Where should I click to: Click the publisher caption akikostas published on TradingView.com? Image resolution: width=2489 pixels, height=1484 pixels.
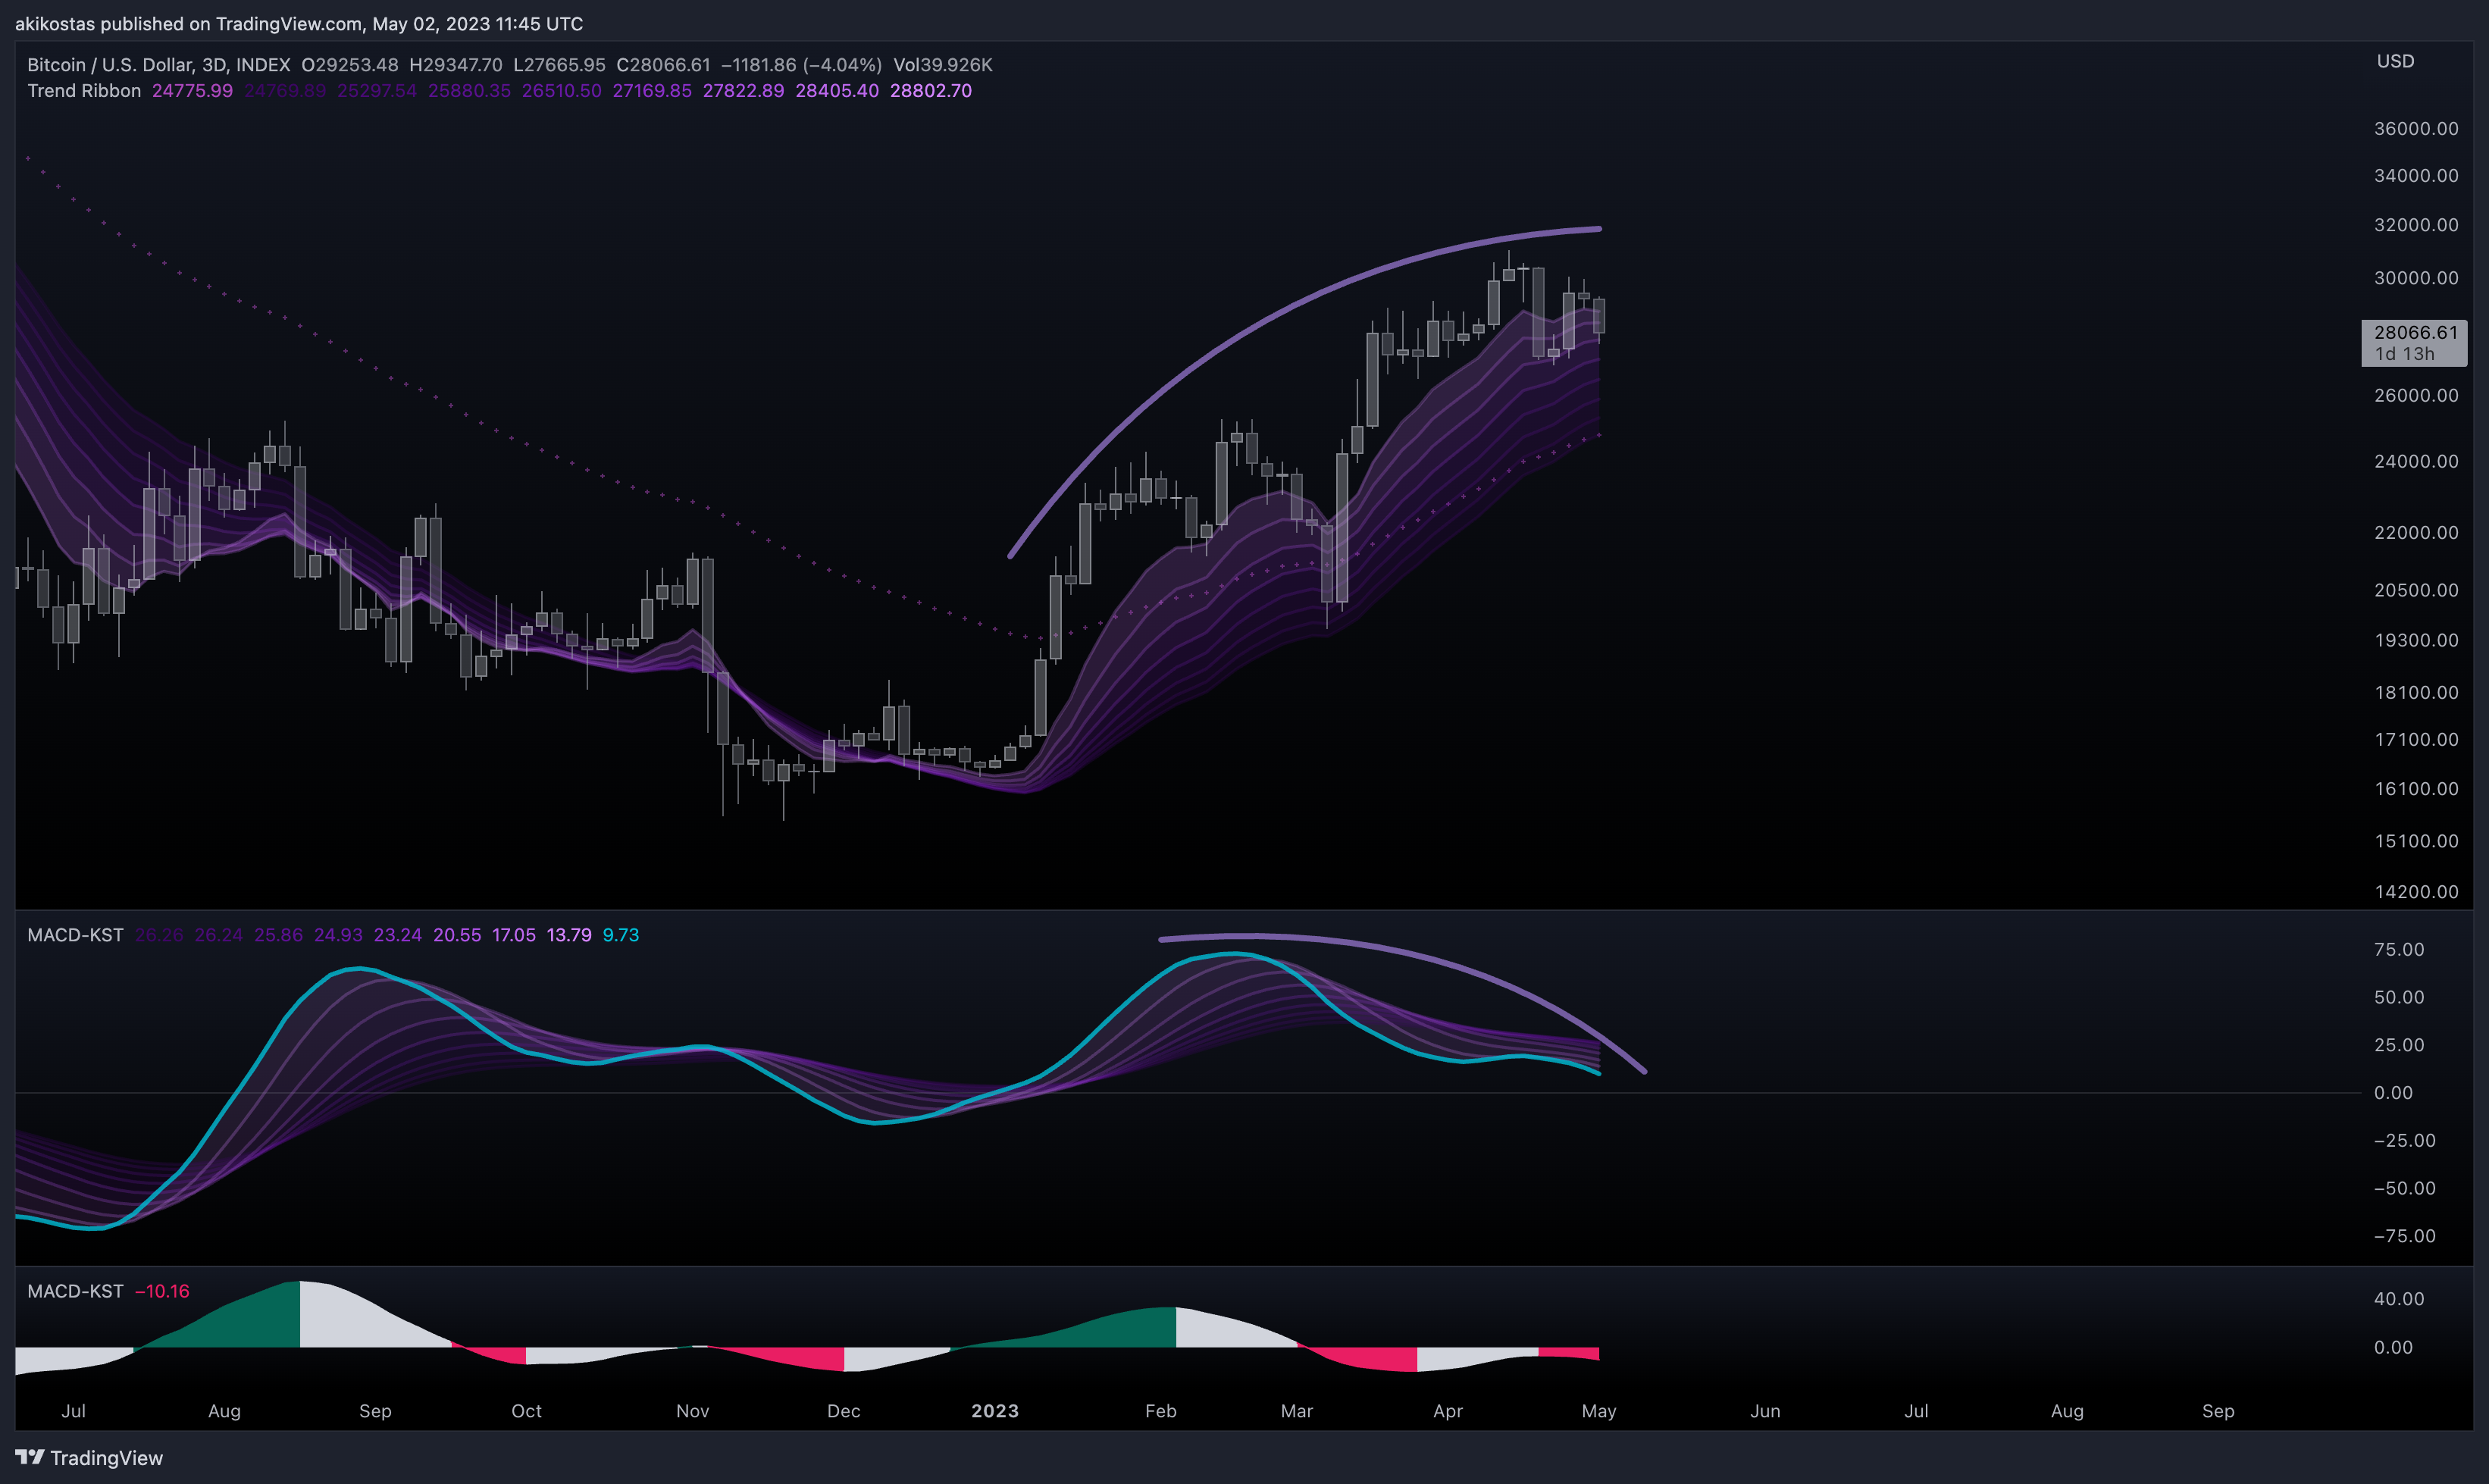299,24
